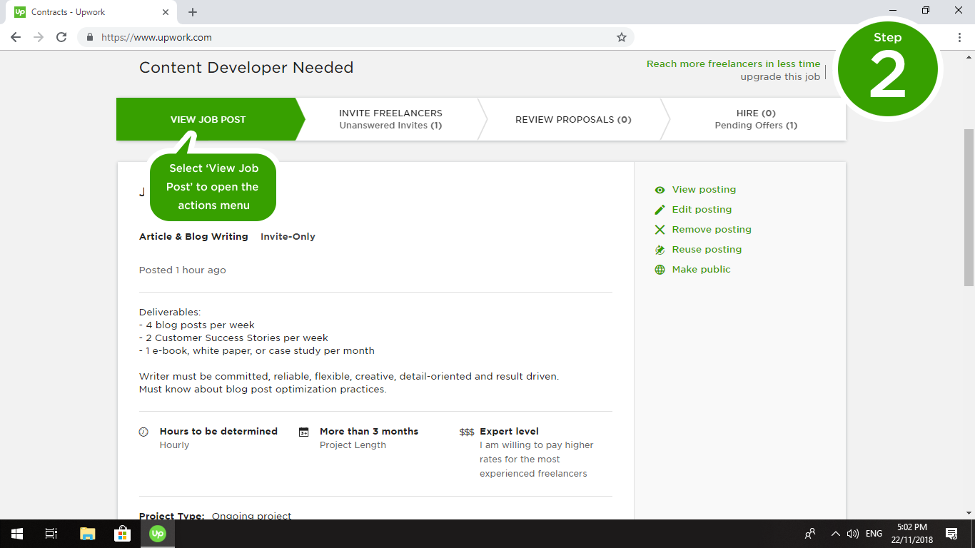Click the upgrade this job link
Image resolution: width=977 pixels, height=550 pixels.
pos(780,77)
